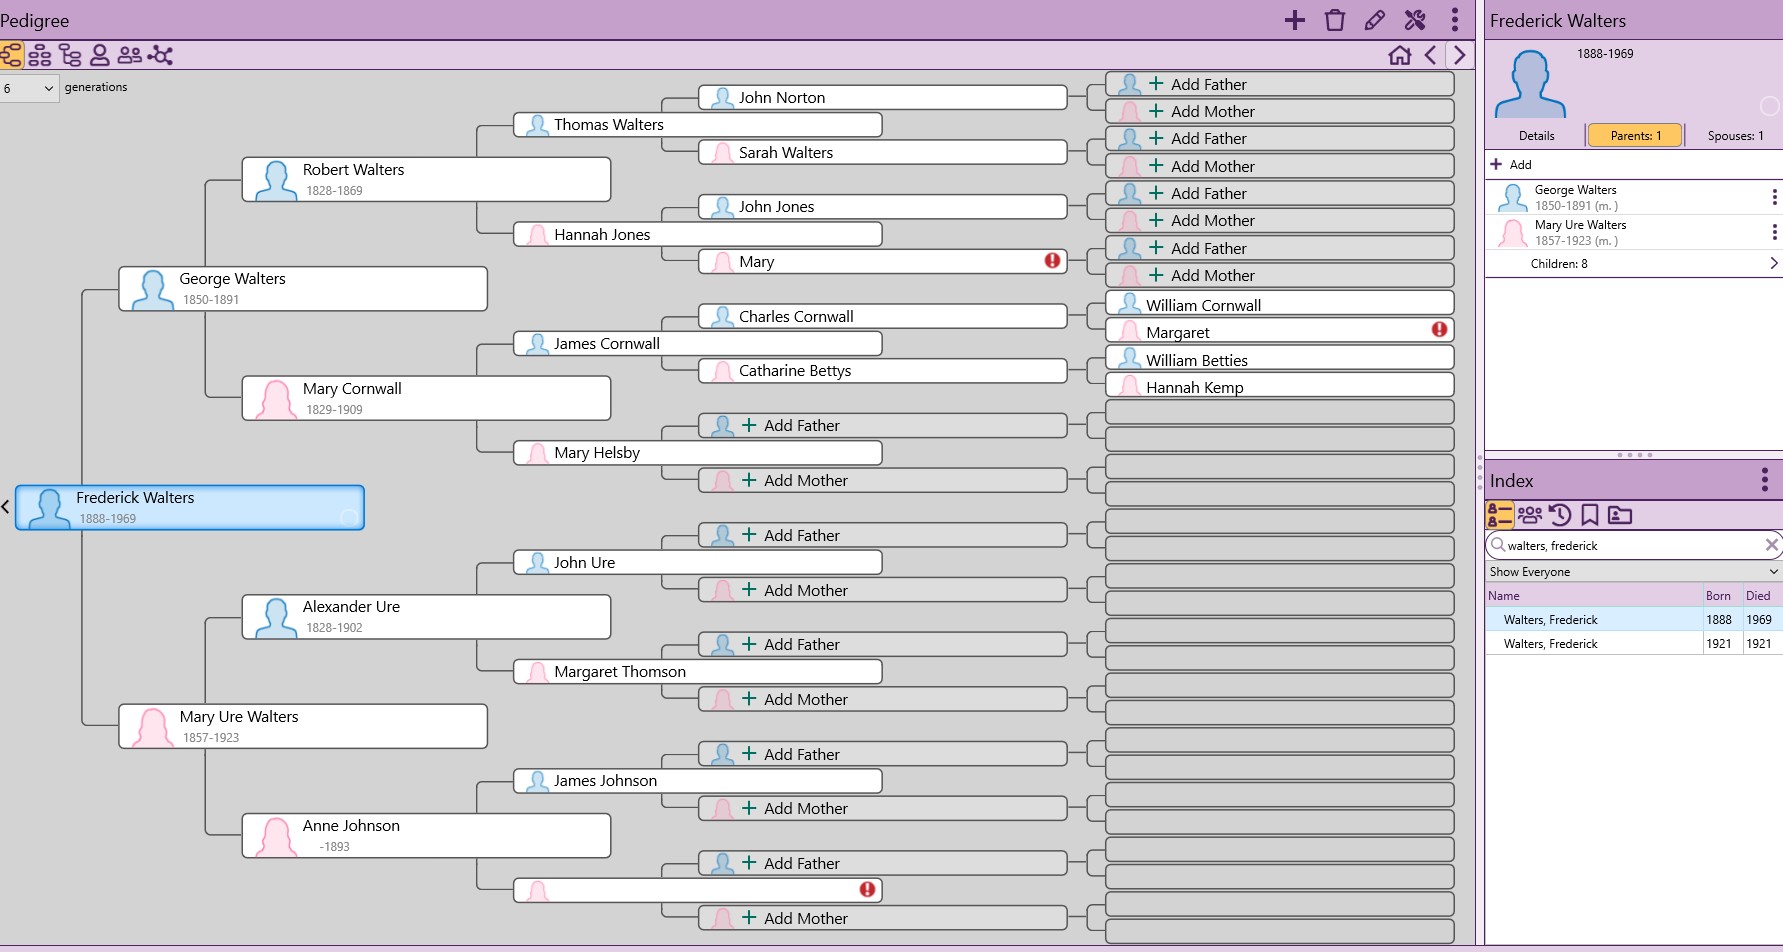Select Walters, Frederick born 1921 in Index
The height and width of the screenshot is (952, 1783).
1634,644
